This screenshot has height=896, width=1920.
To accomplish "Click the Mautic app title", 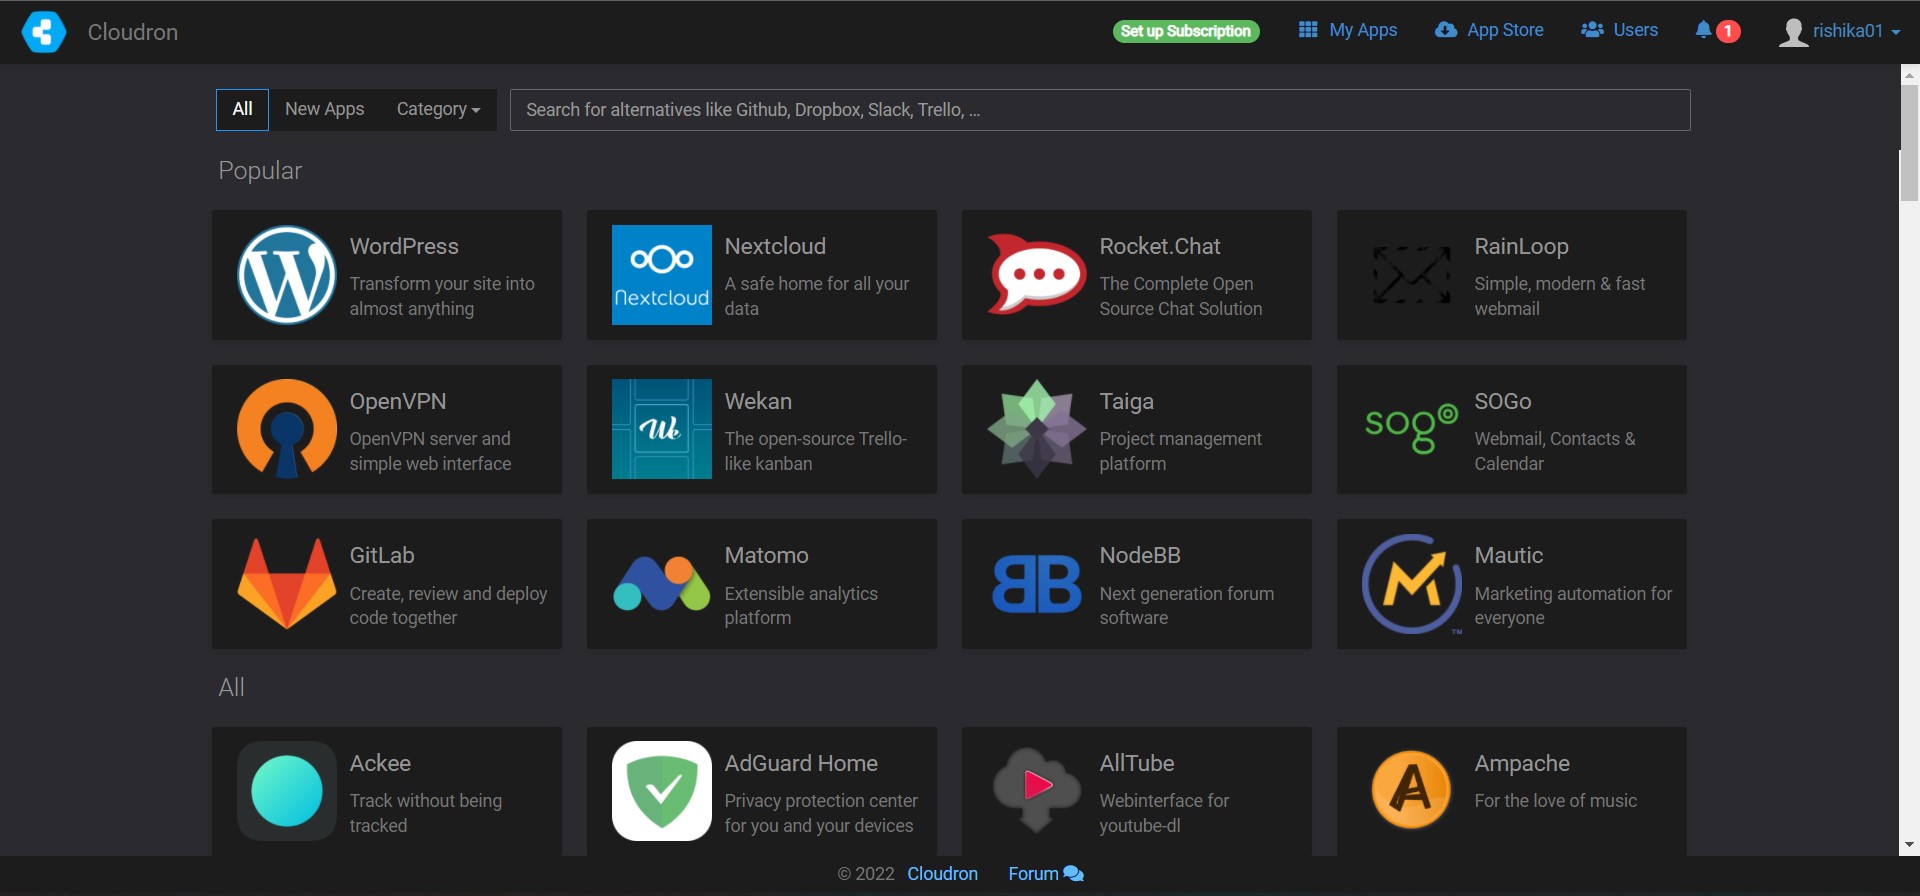I will click(x=1509, y=555).
